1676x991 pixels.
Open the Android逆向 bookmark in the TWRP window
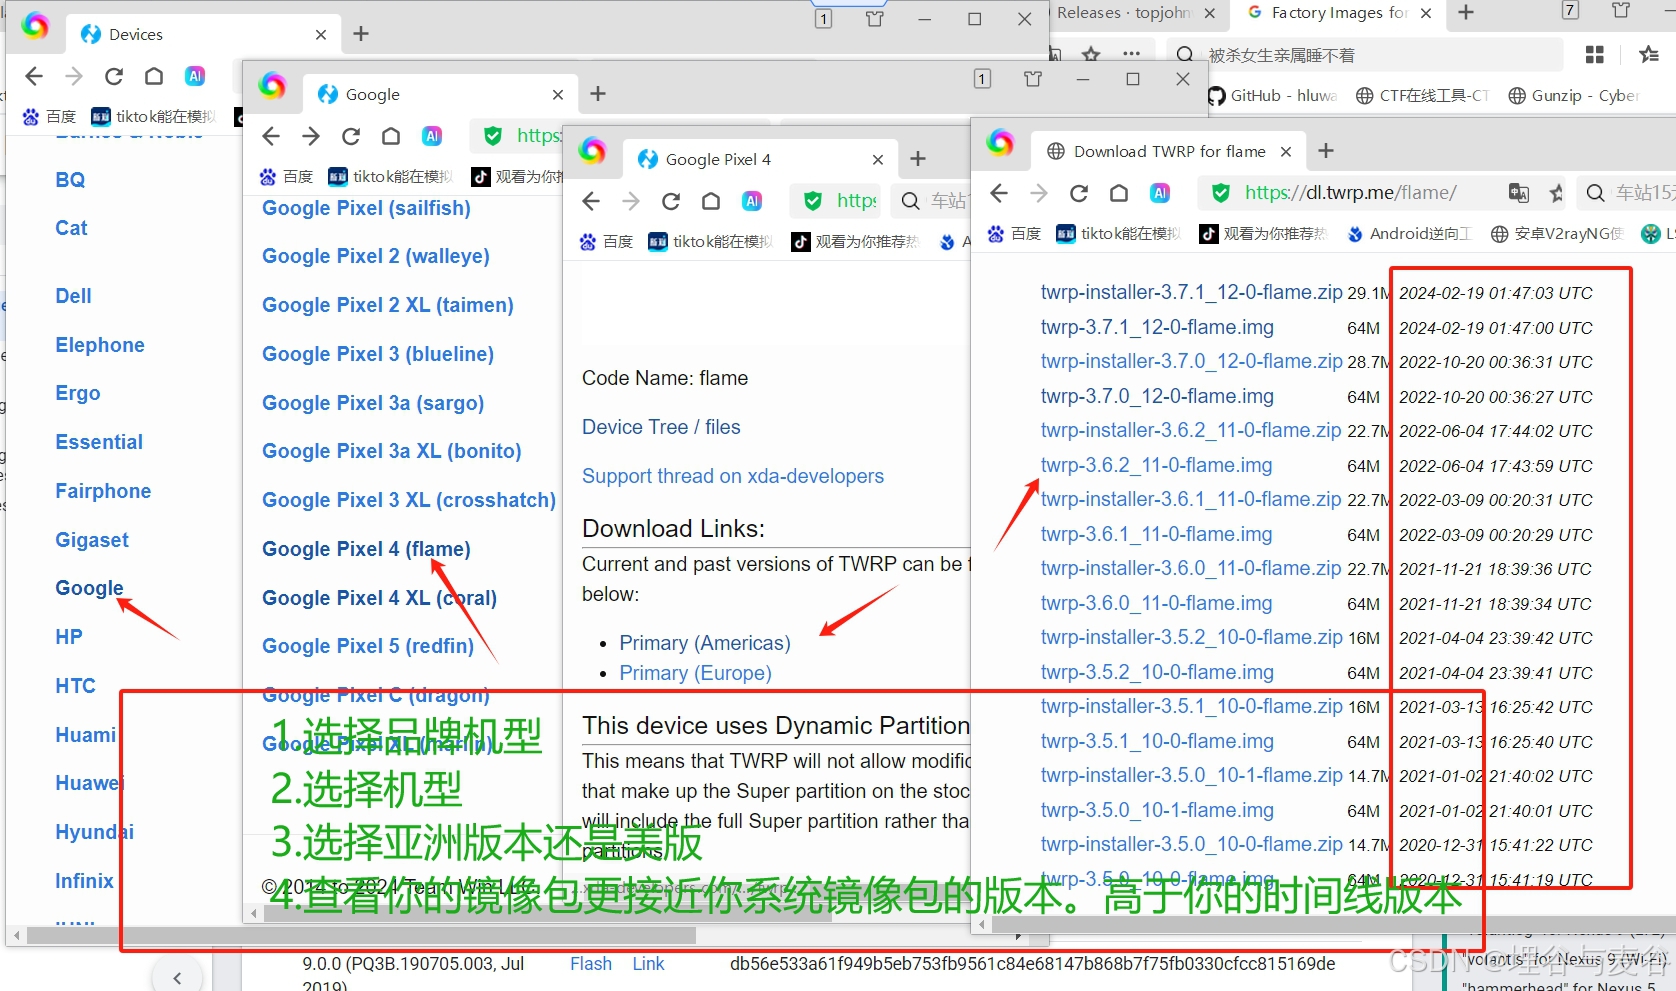point(1409,234)
